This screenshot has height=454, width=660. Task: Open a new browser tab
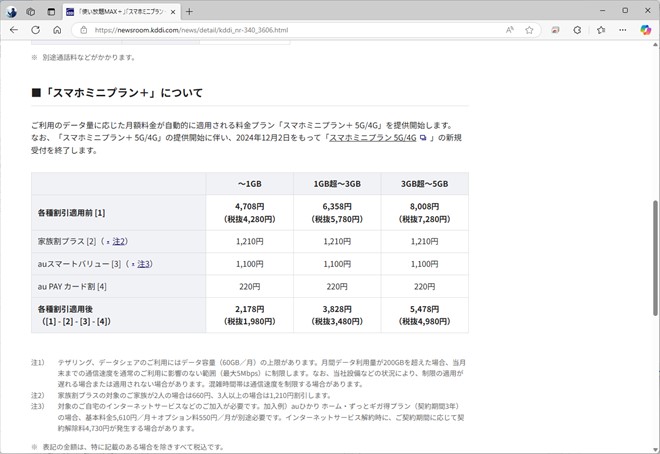coord(189,12)
